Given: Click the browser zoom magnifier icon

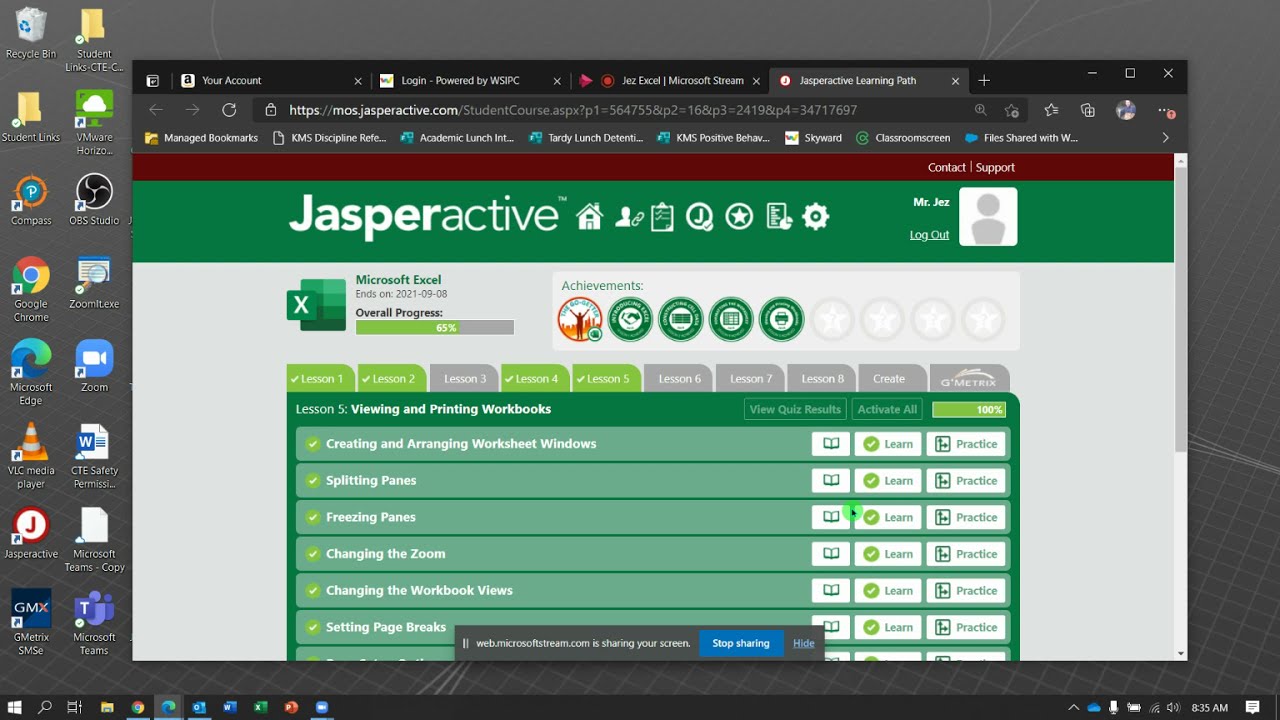Looking at the screenshot, I should click(980, 110).
